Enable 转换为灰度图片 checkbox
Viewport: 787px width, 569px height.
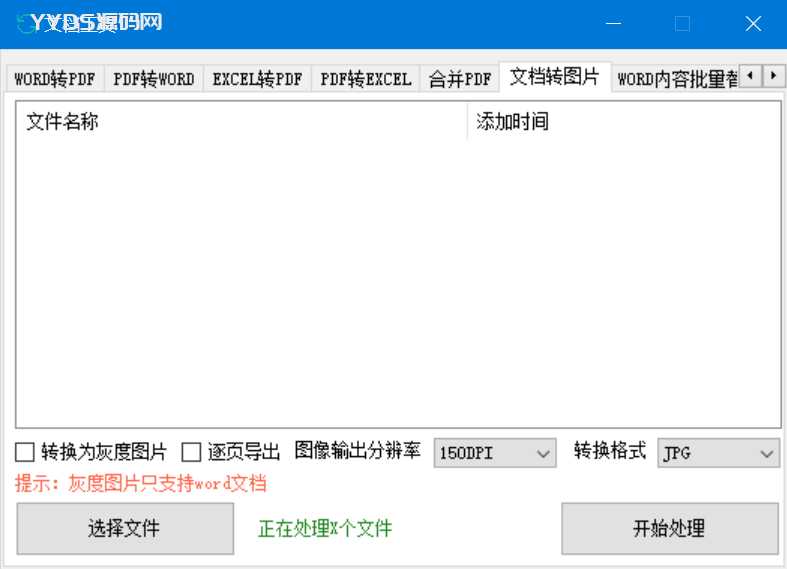pos(25,453)
